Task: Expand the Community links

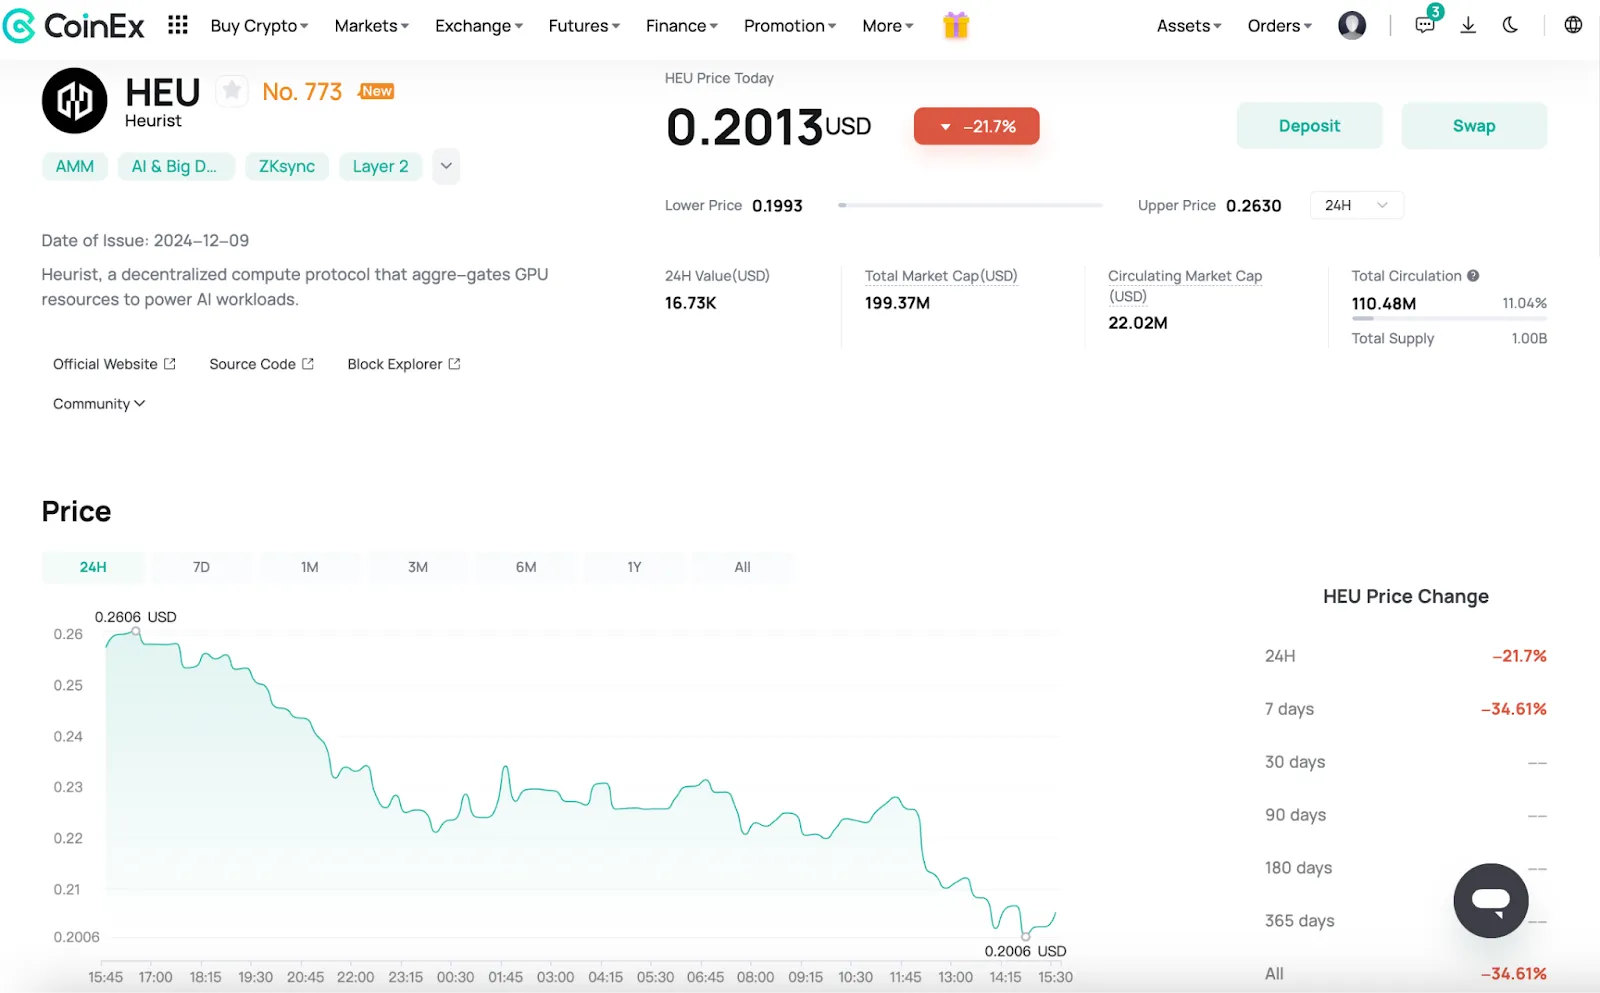Action: pos(99,404)
